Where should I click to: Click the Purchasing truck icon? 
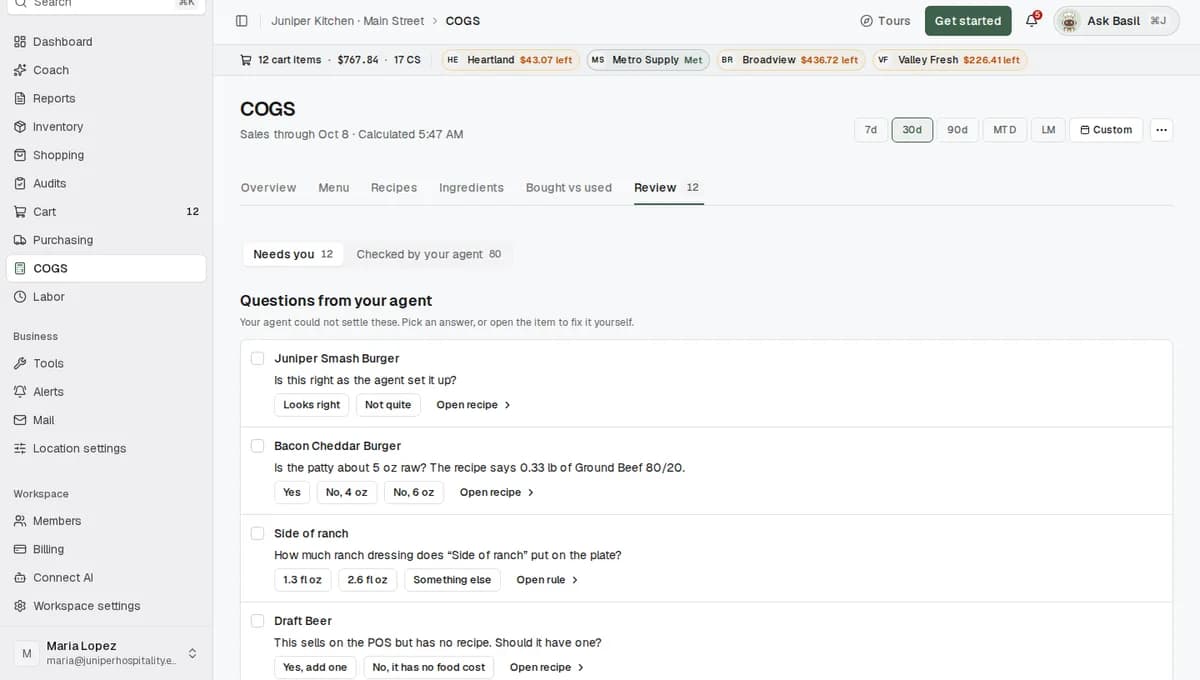(20, 240)
